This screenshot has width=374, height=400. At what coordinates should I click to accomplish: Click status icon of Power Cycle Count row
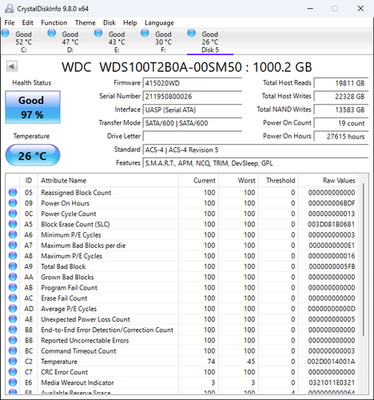[13, 214]
